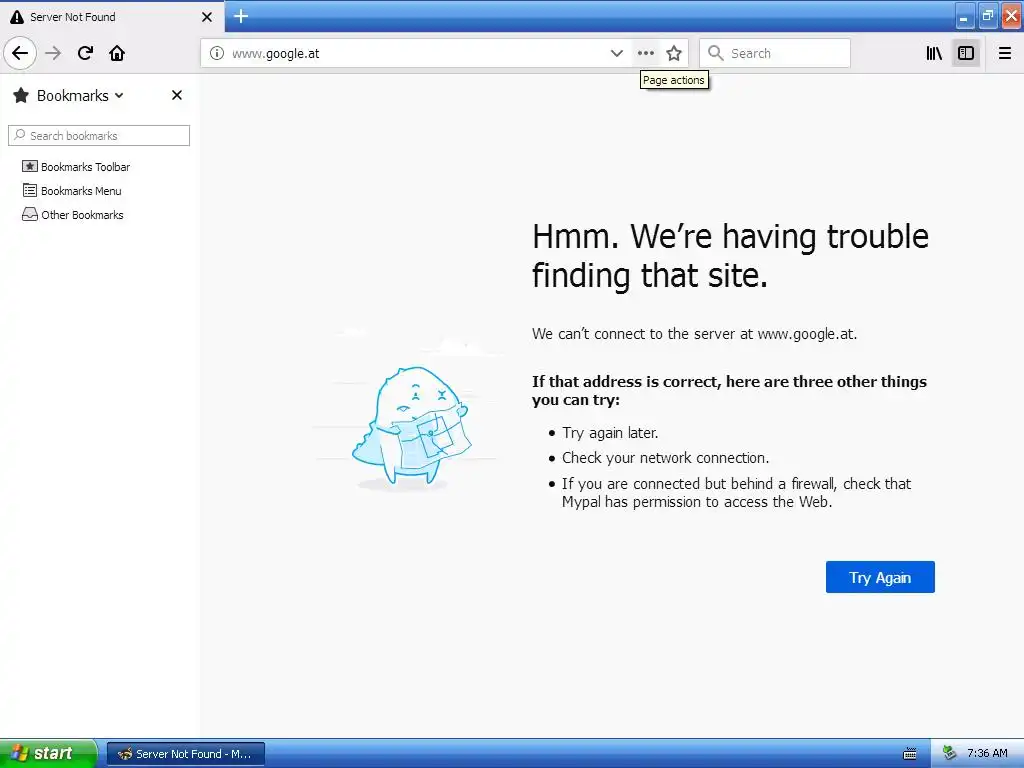Click the Try Again button
The image size is (1024, 768).
(880, 577)
